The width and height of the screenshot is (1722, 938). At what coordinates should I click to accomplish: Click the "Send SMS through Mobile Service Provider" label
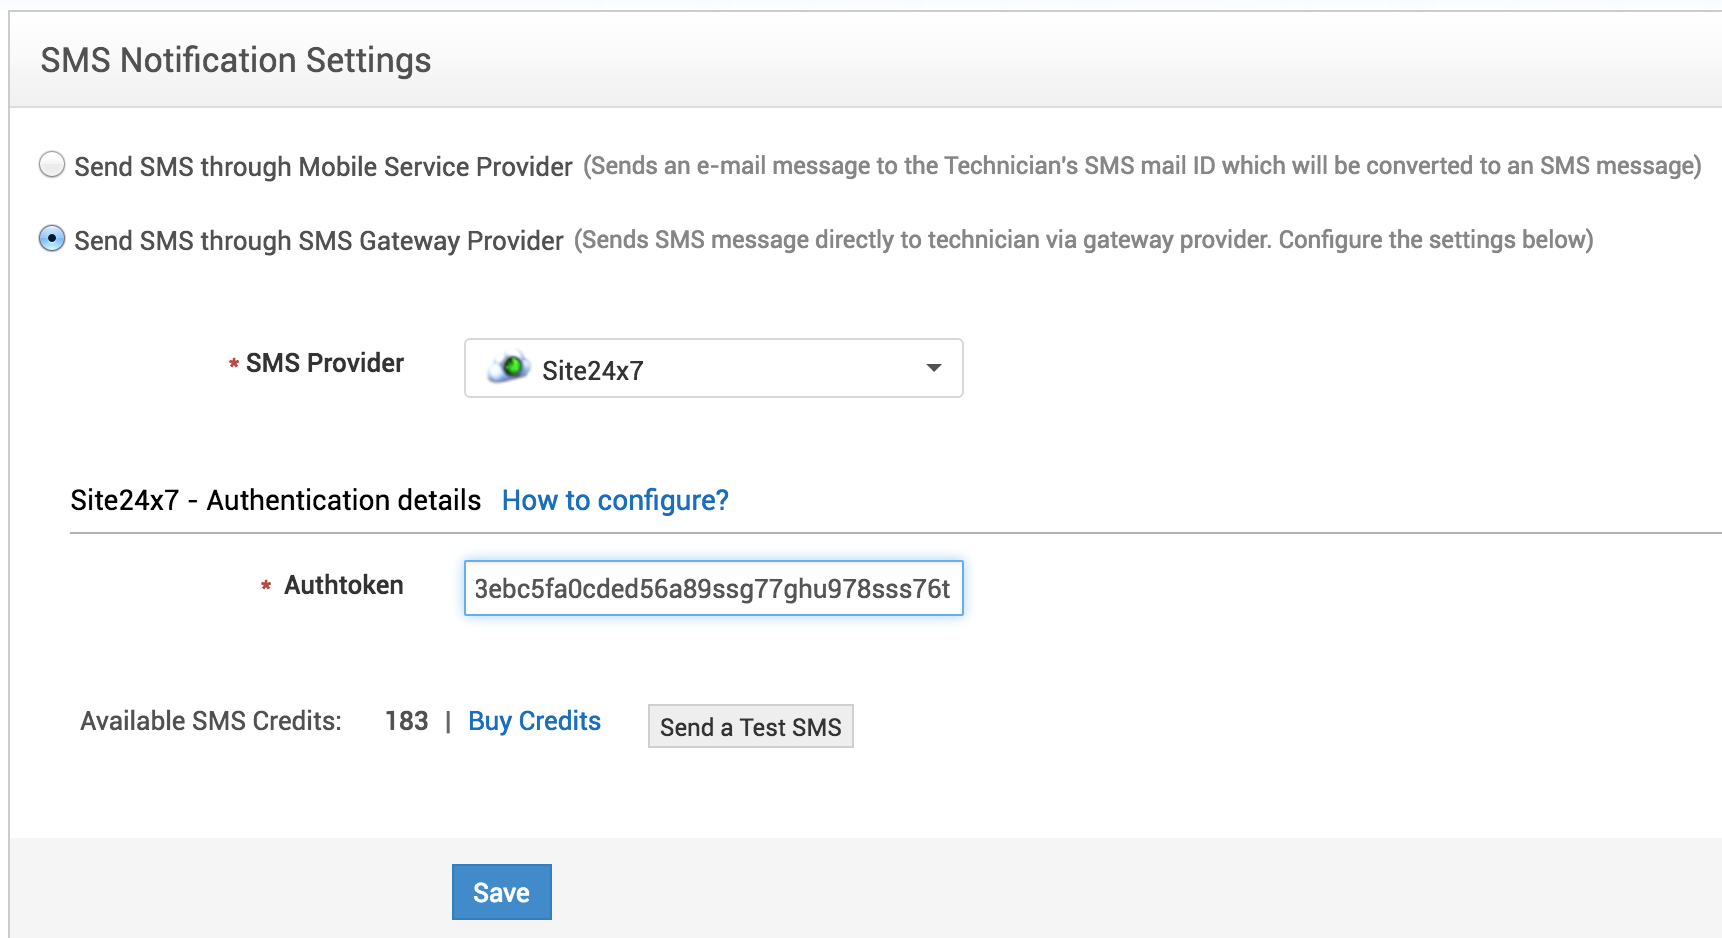tap(323, 166)
